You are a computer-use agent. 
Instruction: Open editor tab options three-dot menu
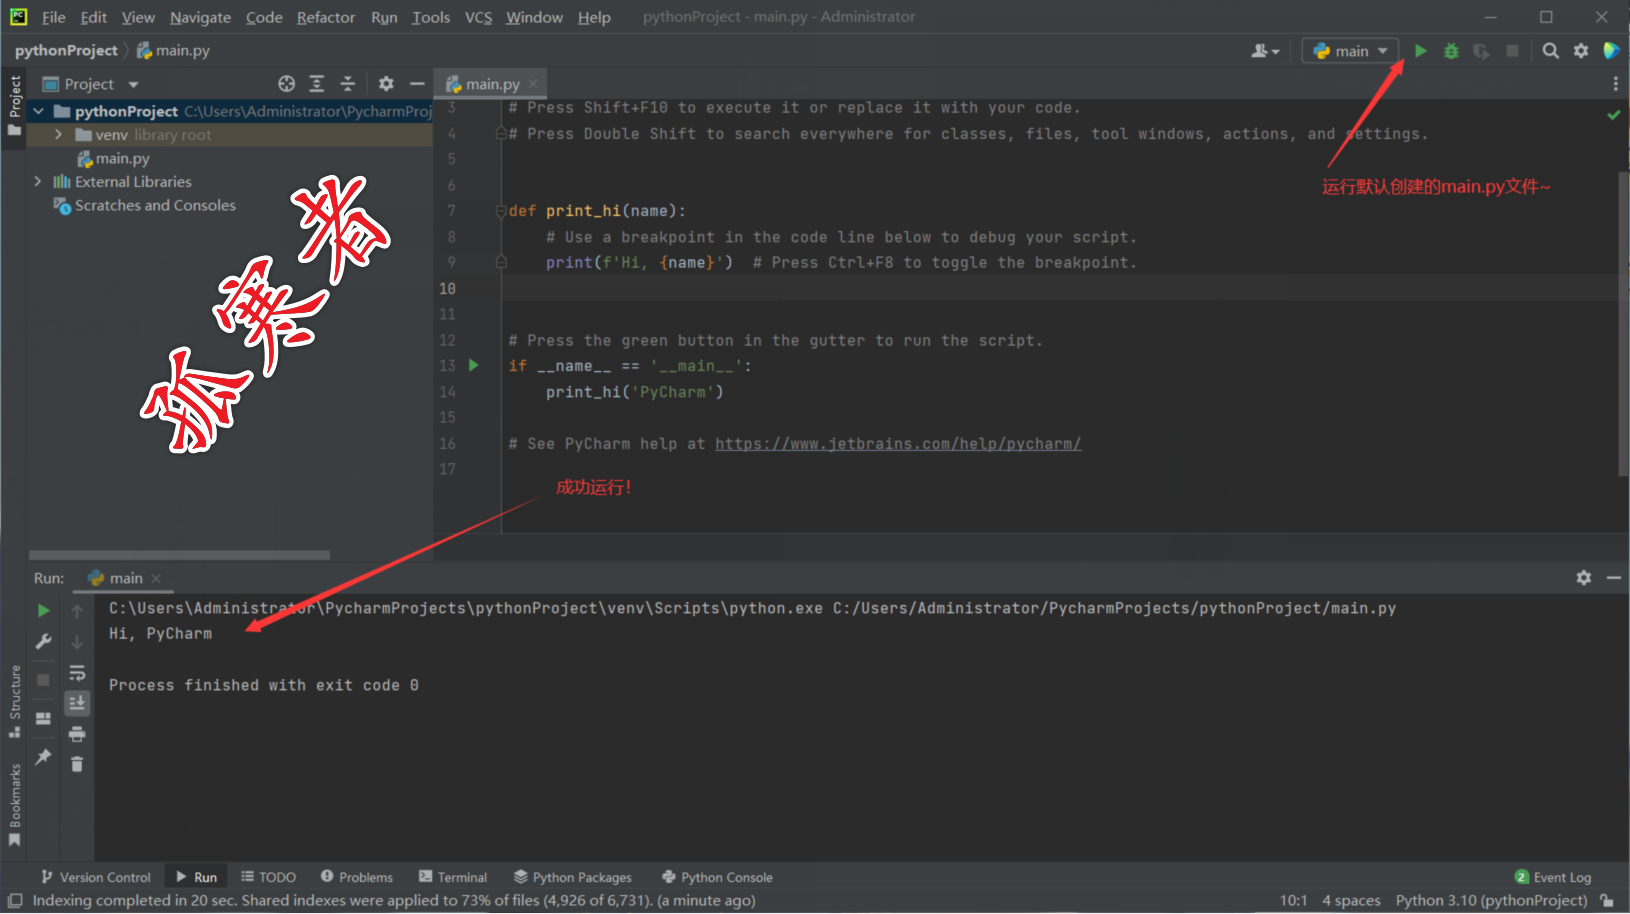click(x=1615, y=84)
